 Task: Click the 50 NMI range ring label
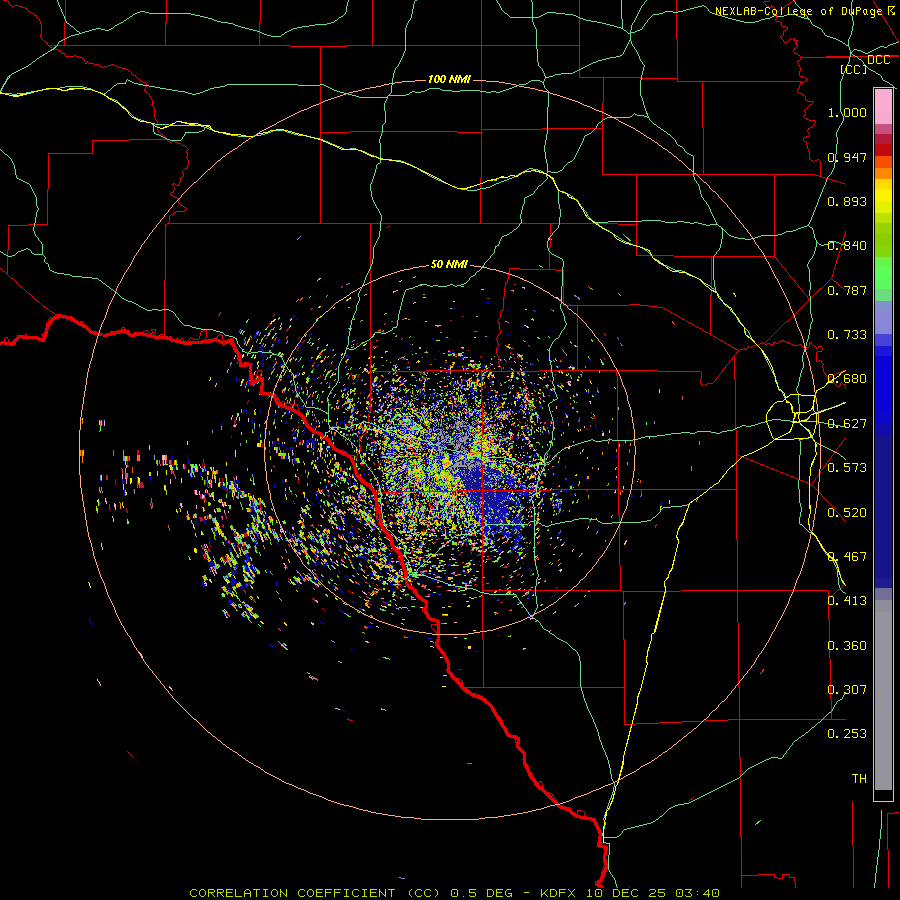(x=449, y=264)
